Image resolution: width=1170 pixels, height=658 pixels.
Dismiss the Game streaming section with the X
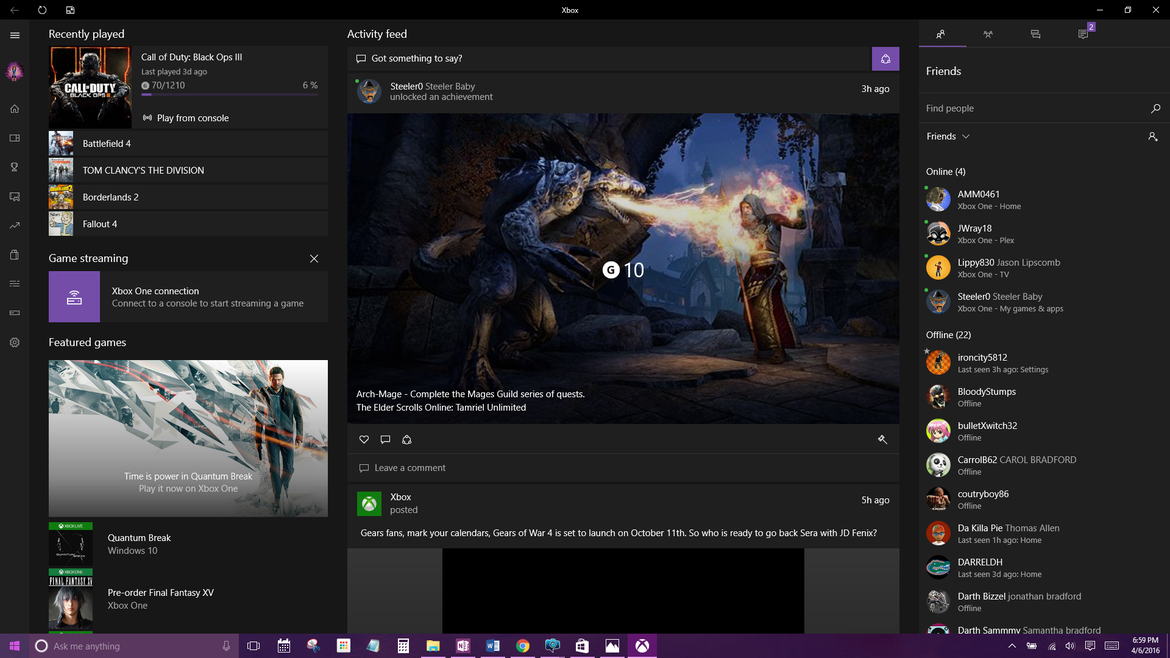(314, 258)
